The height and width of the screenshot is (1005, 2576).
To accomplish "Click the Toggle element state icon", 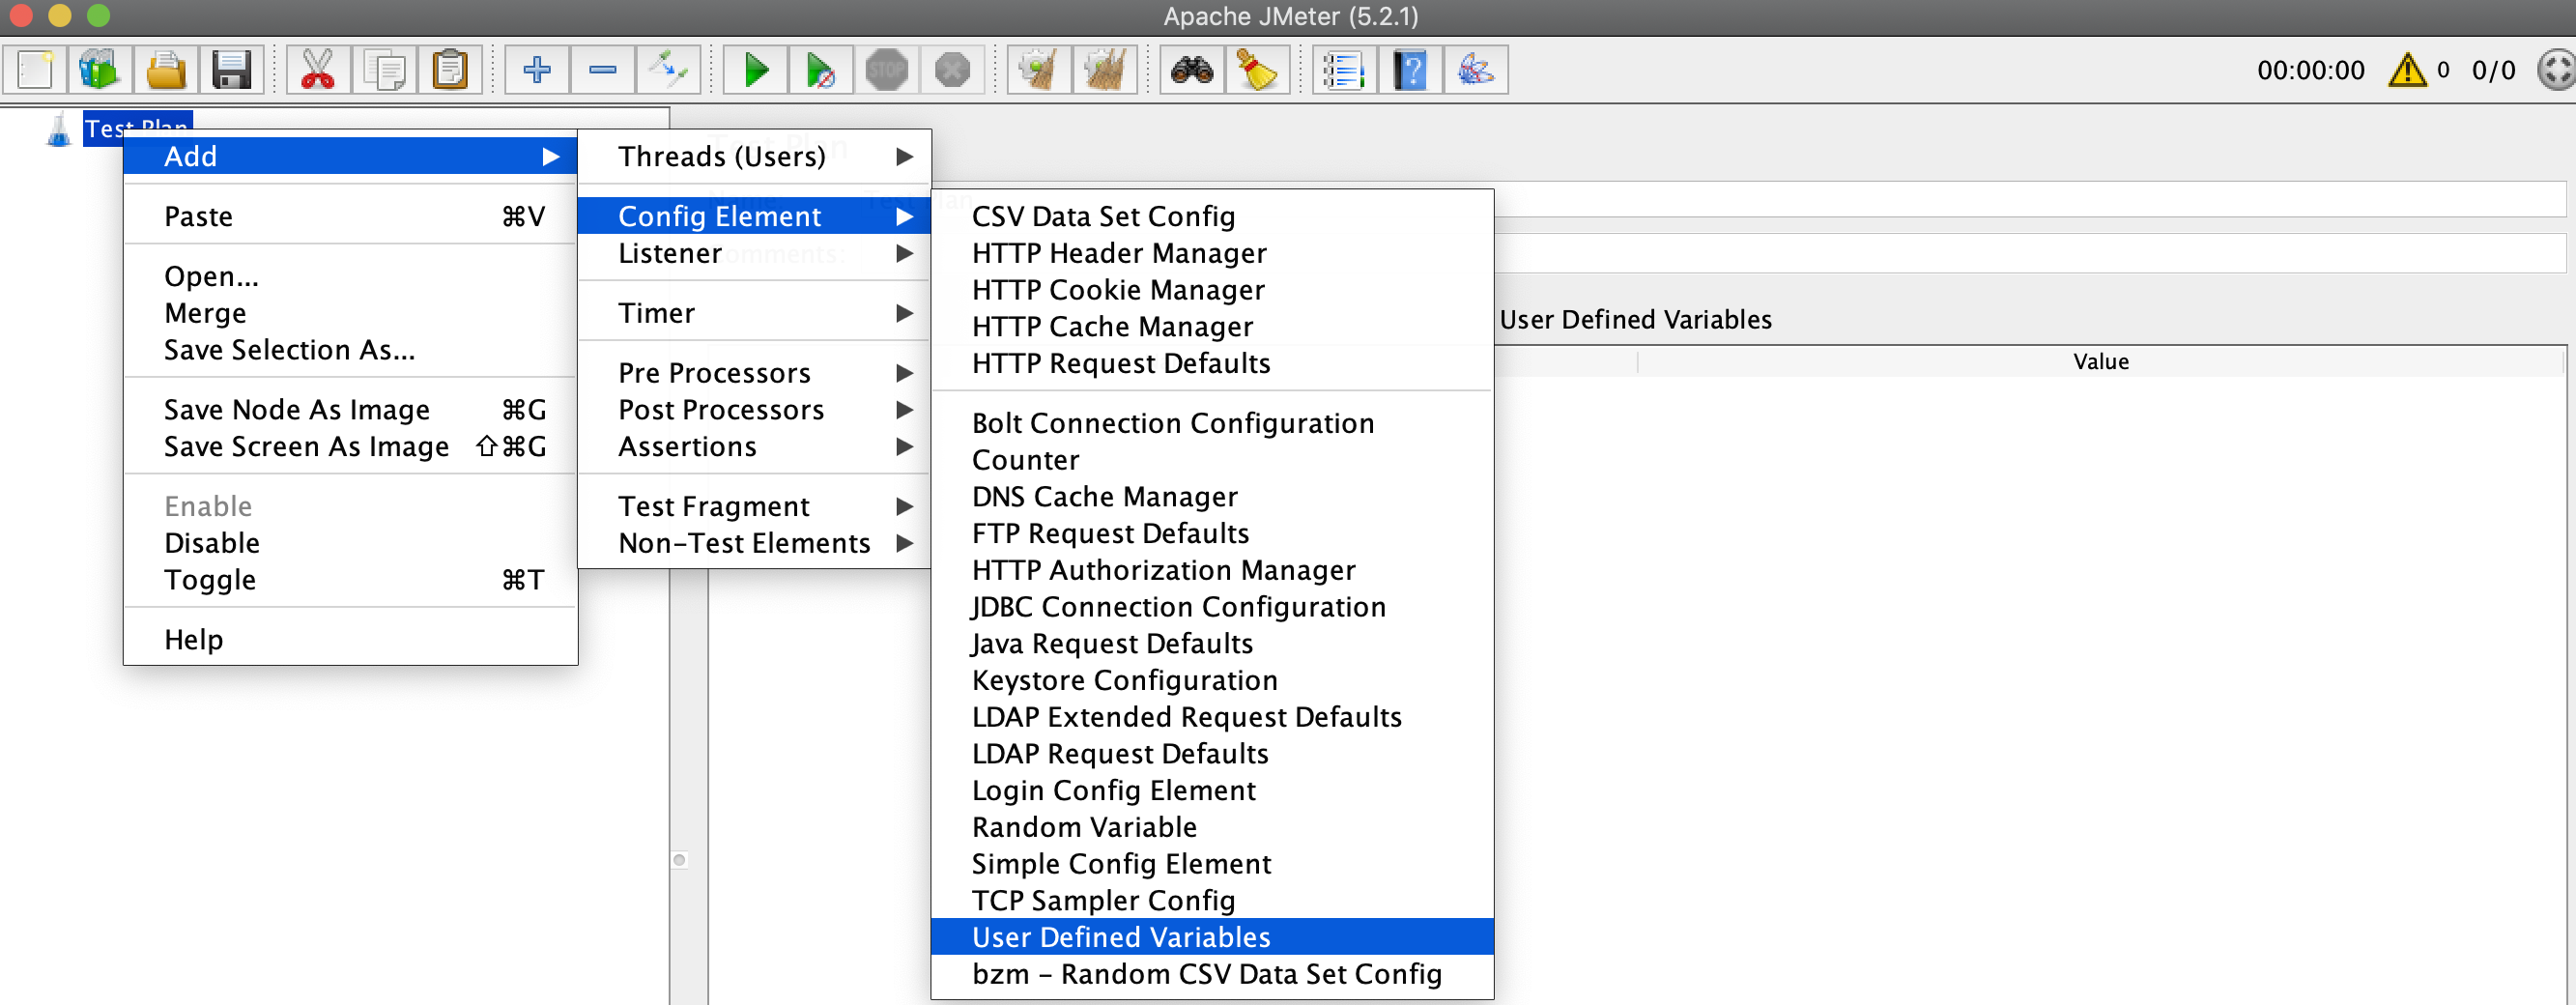I will pos(668,70).
